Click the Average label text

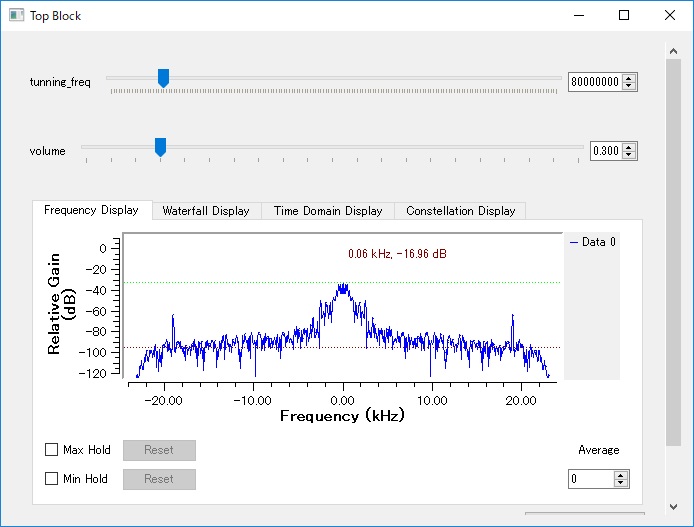coord(598,450)
